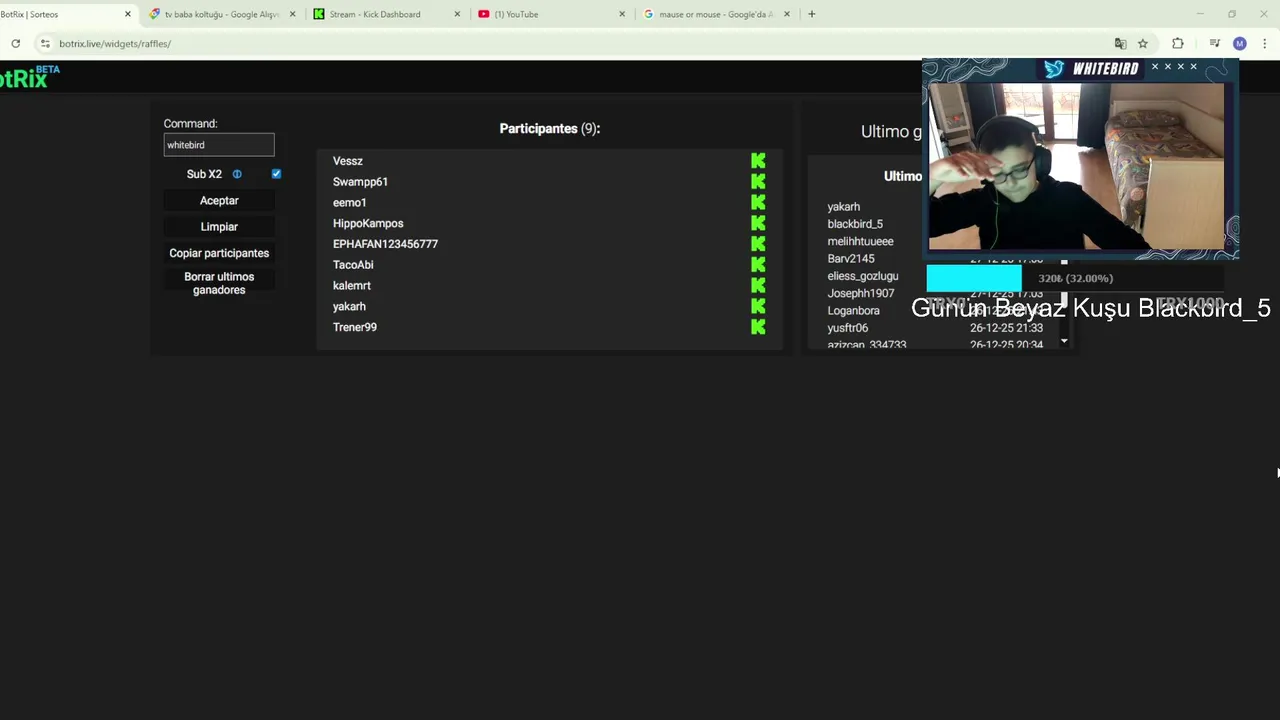Click the Aceptar button

click(x=219, y=201)
